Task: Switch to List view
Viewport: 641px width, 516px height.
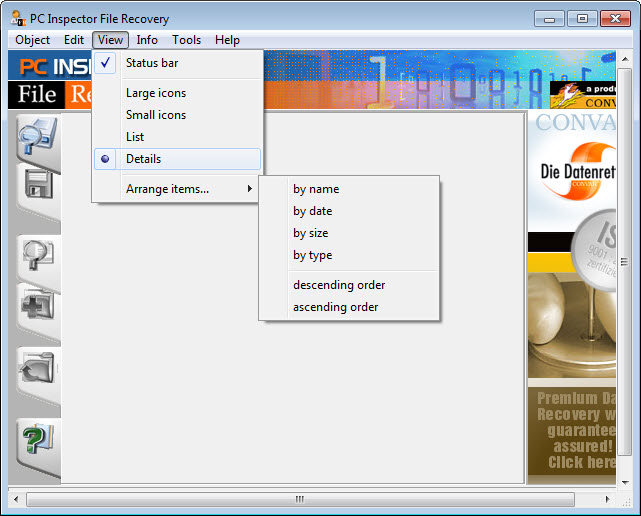Action: pos(177,137)
